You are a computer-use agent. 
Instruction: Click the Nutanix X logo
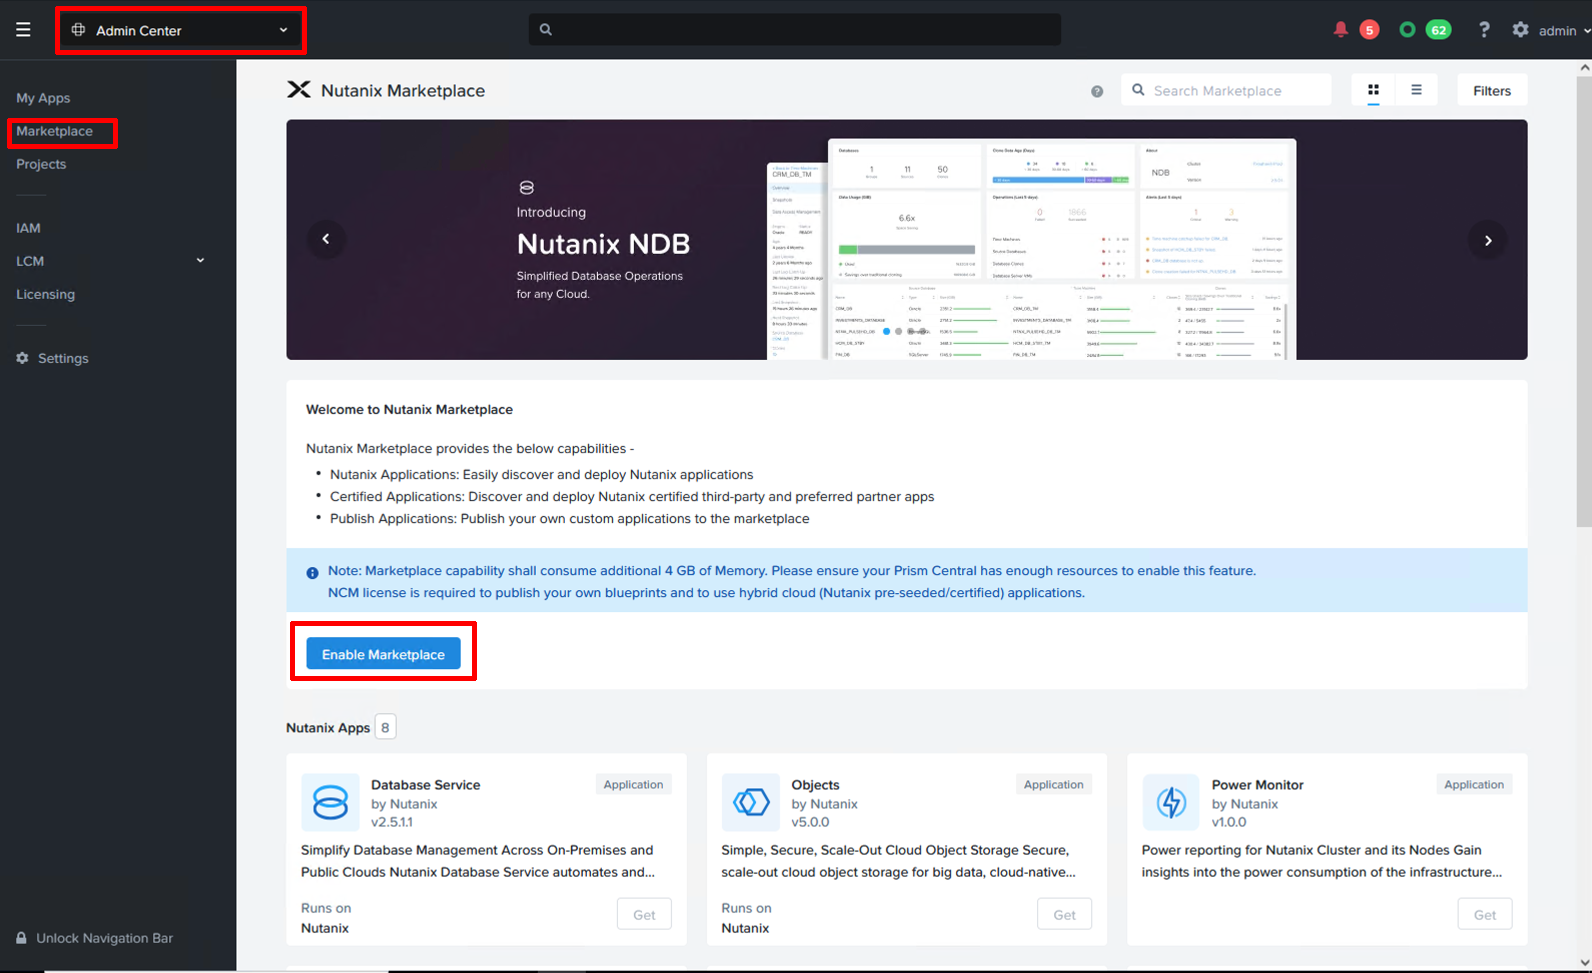tap(299, 90)
